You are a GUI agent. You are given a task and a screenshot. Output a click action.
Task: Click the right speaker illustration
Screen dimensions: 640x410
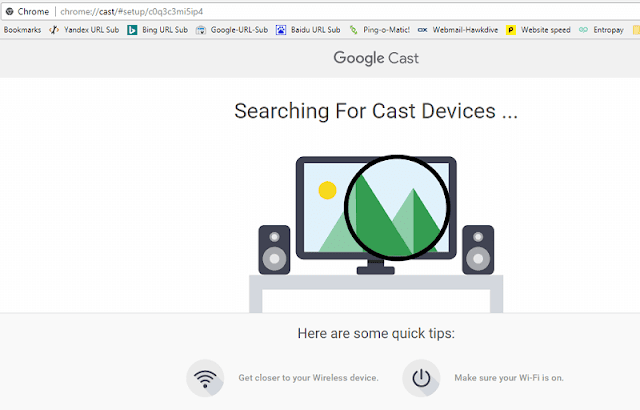point(478,250)
